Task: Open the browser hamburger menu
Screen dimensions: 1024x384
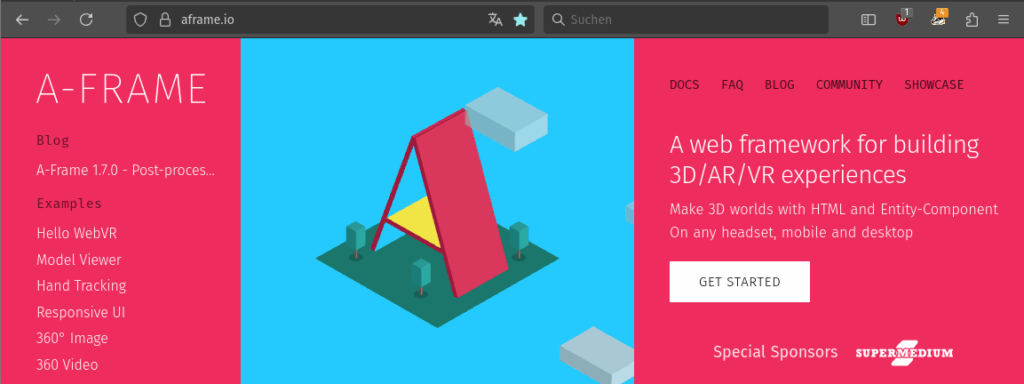Action: pyautogui.click(x=1004, y=20)
